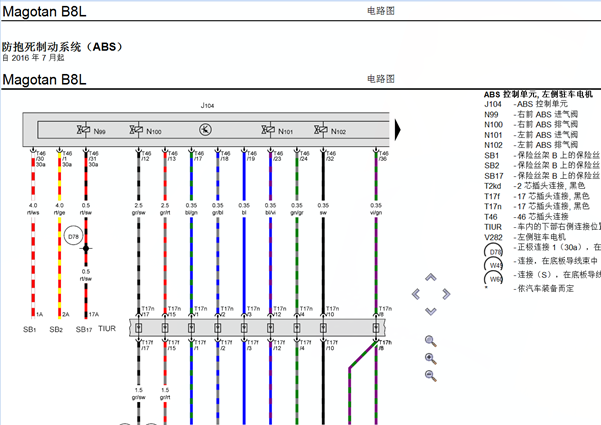Click the TIUR connector pin under T17n/10

click(323, 328)
